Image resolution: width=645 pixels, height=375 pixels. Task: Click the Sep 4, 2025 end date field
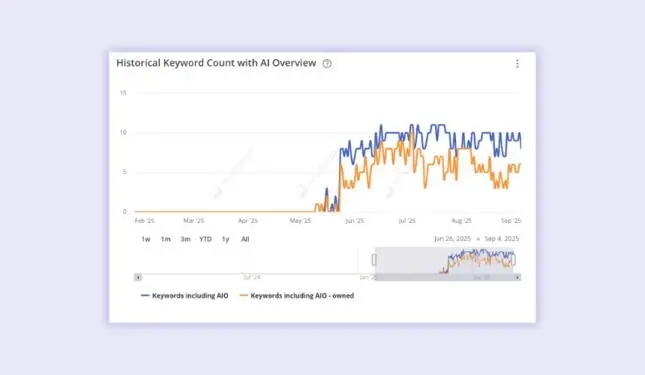(x=502, y=239)
